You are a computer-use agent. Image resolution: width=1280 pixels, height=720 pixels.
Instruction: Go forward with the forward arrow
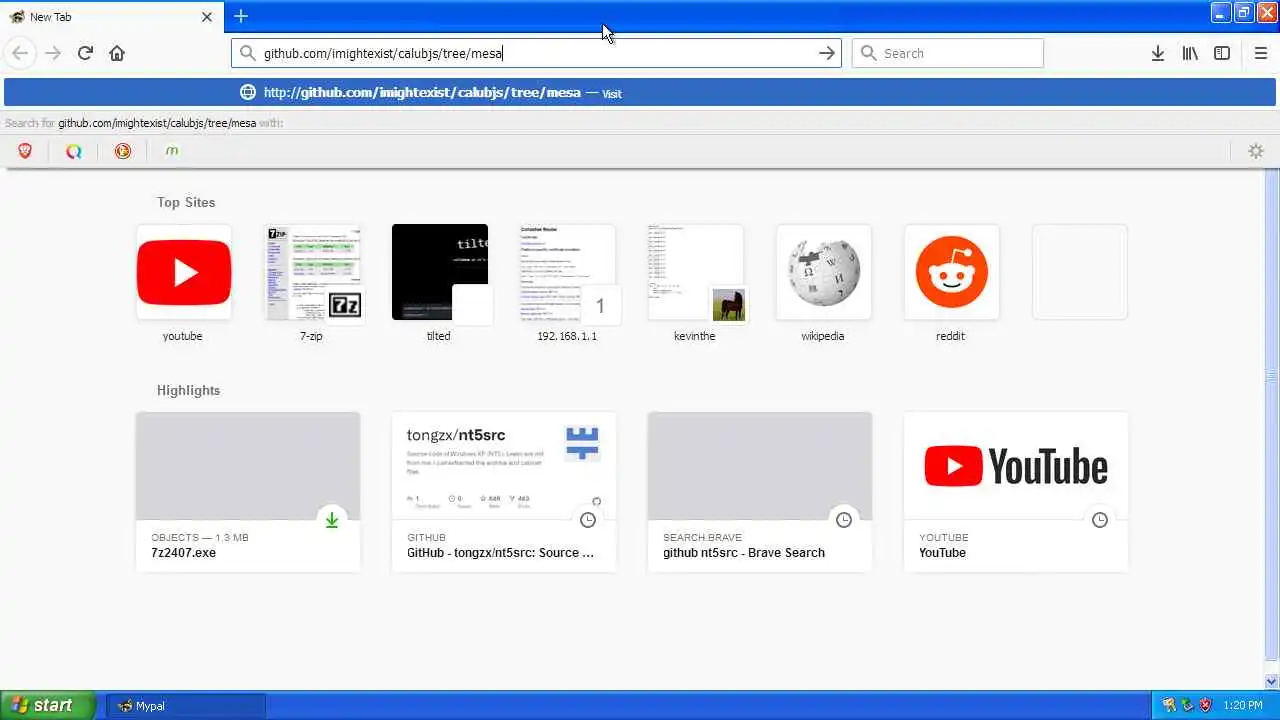(53, 53)
